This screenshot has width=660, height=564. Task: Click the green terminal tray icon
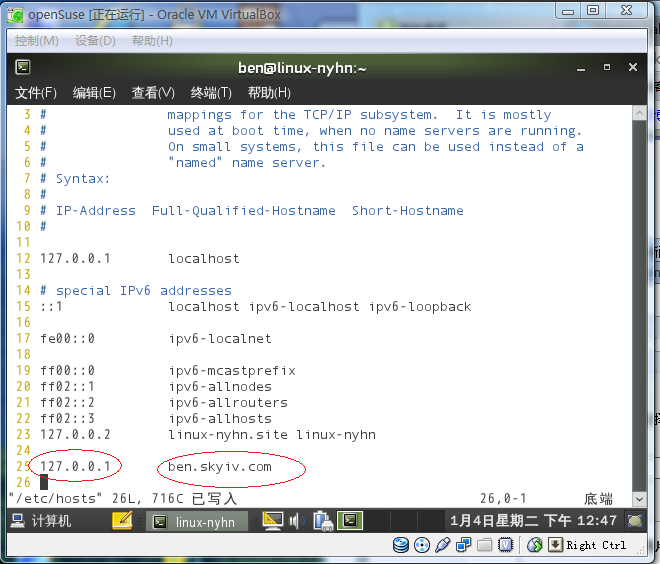click(x=350, y=521)
